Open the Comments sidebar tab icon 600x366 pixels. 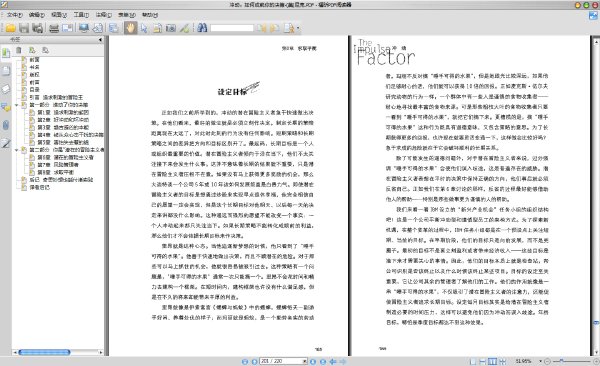(6, 107)
